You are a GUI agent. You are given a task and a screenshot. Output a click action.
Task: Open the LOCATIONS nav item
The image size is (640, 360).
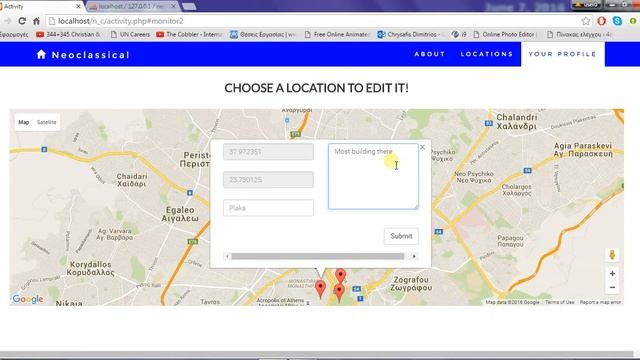487,54
